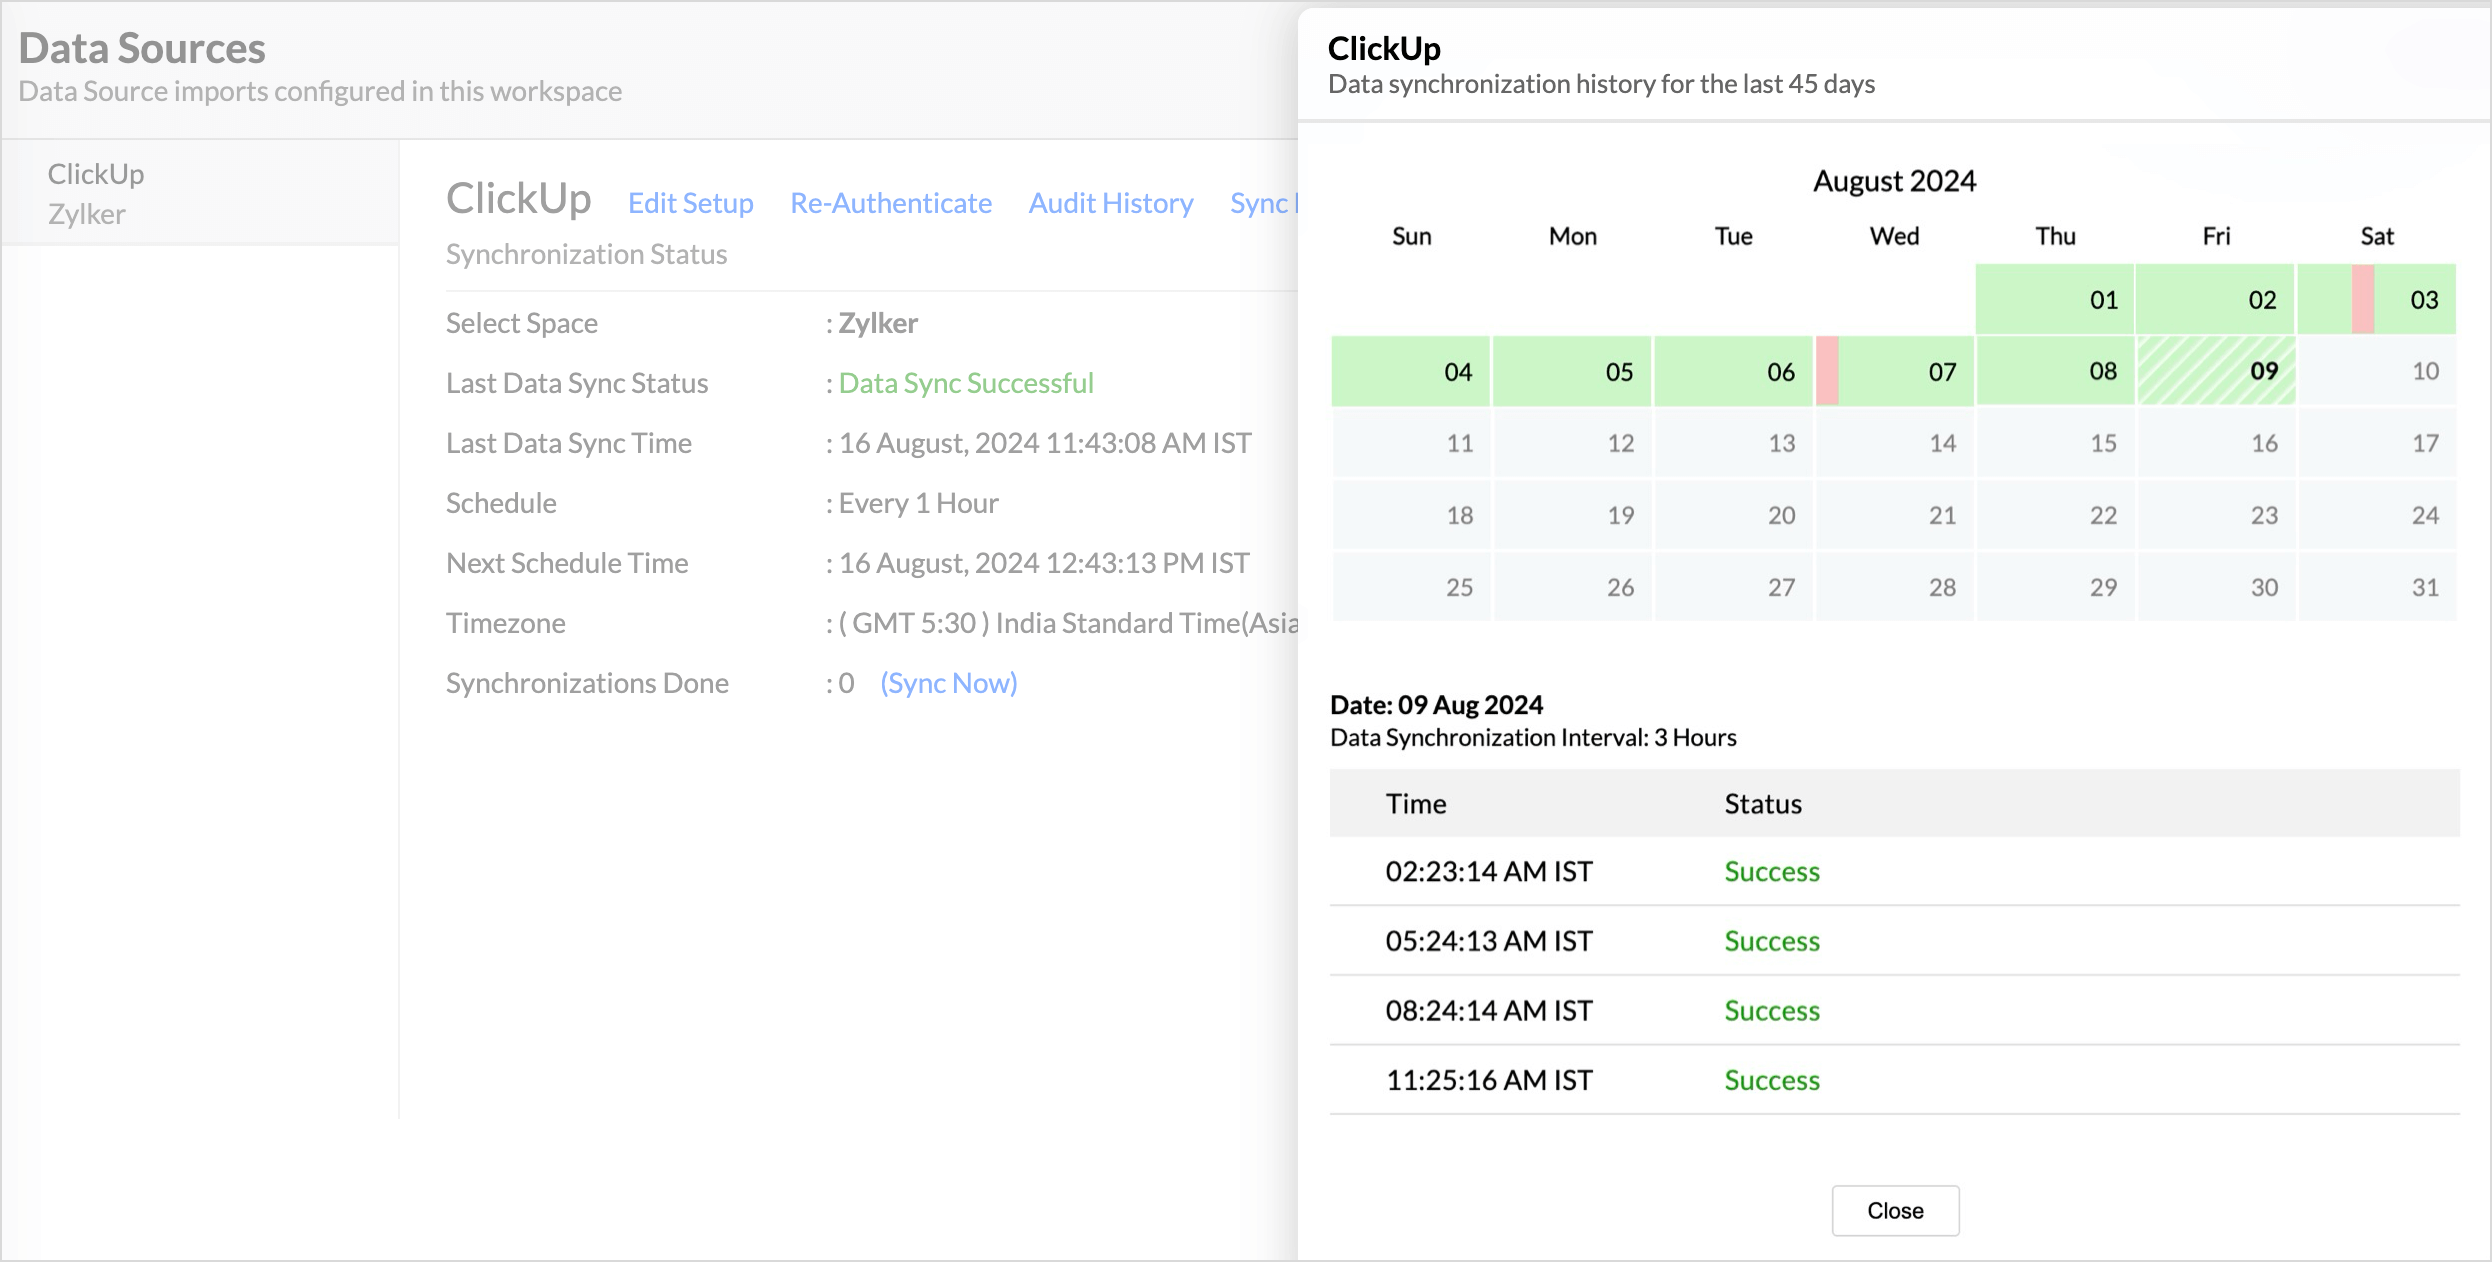2492x1262 pixels.
Task: Select August 04 in the calendar
Action: [1411, 371]
